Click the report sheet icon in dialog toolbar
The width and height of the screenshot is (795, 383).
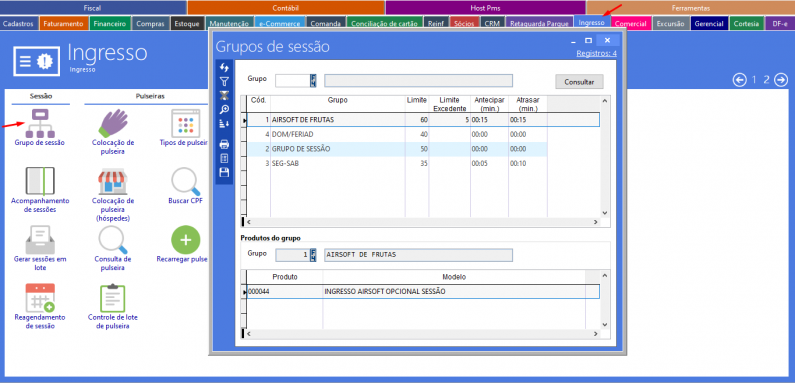(x=224, y=158)
